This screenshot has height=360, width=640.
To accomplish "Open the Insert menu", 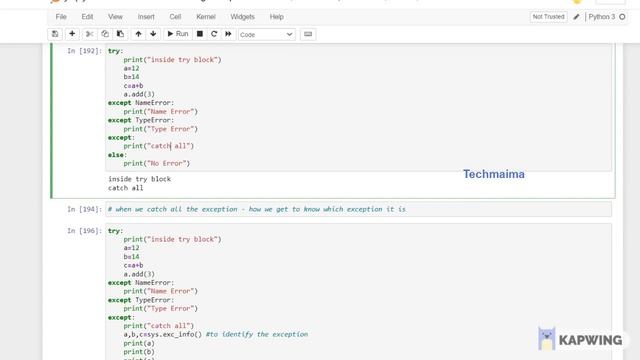I will (146, 17).
